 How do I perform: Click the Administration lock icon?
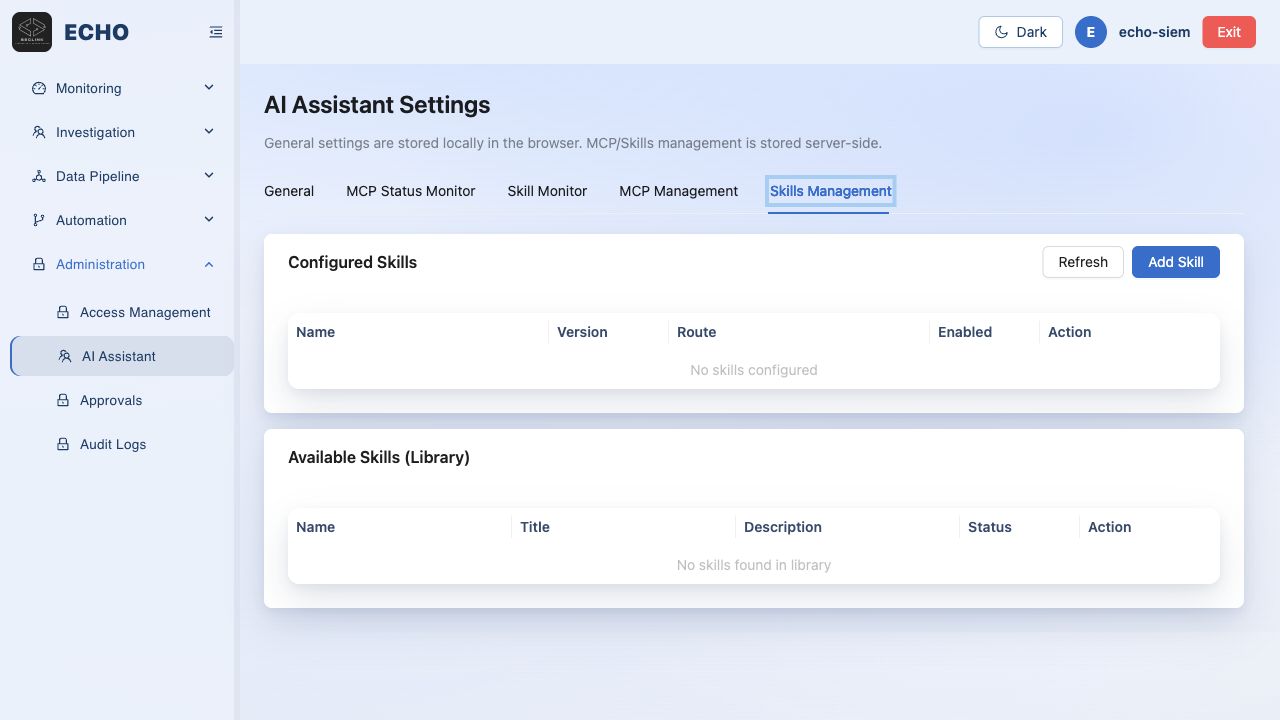click(x=39, y=264)
